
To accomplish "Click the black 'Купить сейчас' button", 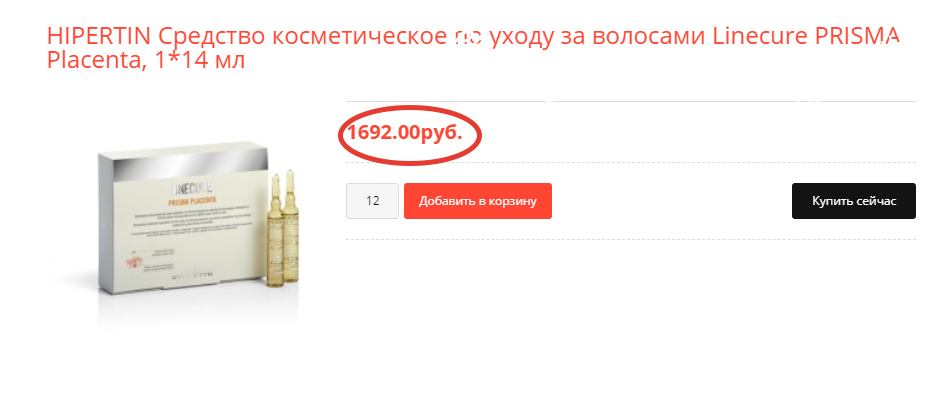I will tap(853, 201).
